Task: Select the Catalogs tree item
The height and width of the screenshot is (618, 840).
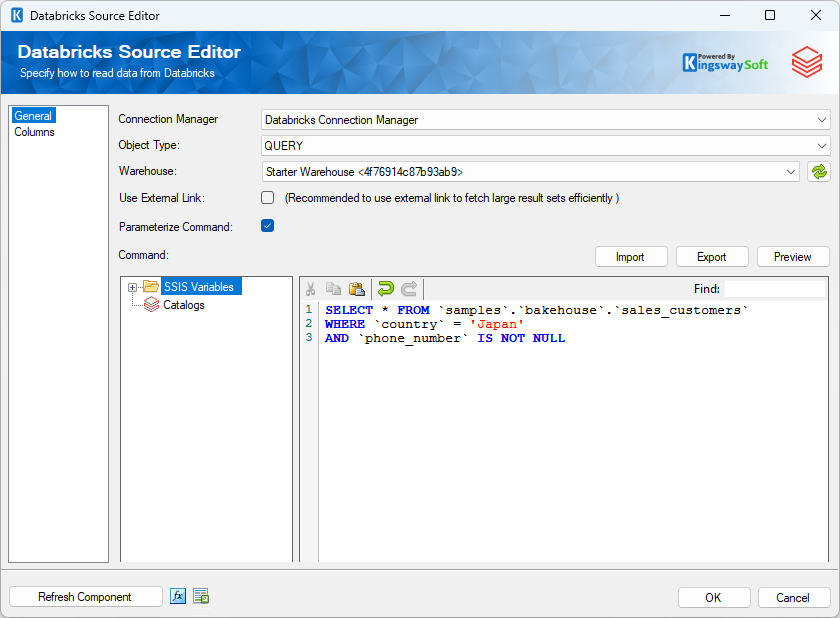Action: click(184, 305)
